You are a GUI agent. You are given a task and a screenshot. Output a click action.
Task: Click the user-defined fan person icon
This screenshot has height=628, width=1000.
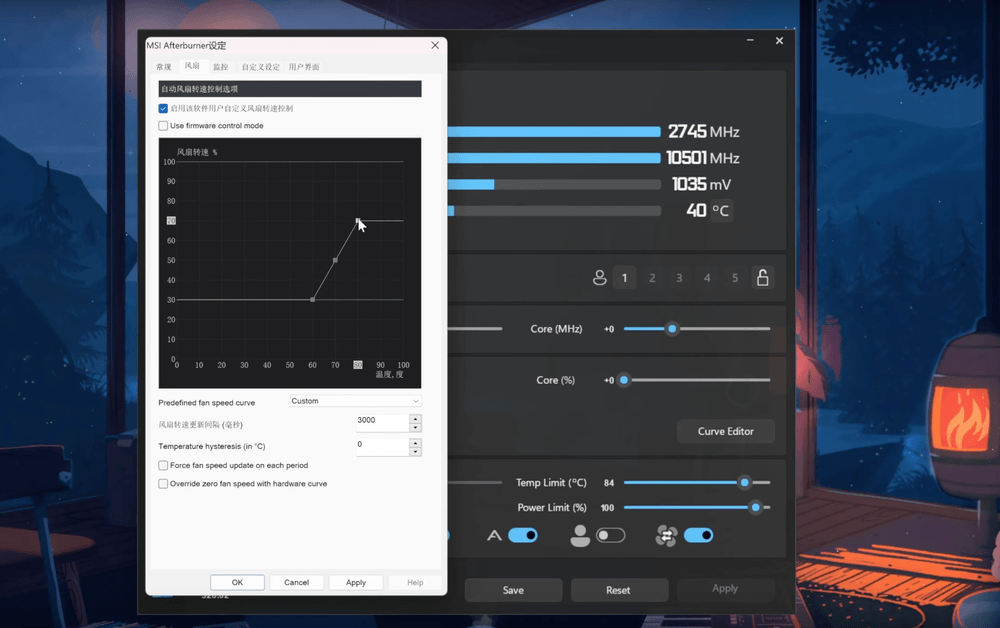[x=580, y=536]
